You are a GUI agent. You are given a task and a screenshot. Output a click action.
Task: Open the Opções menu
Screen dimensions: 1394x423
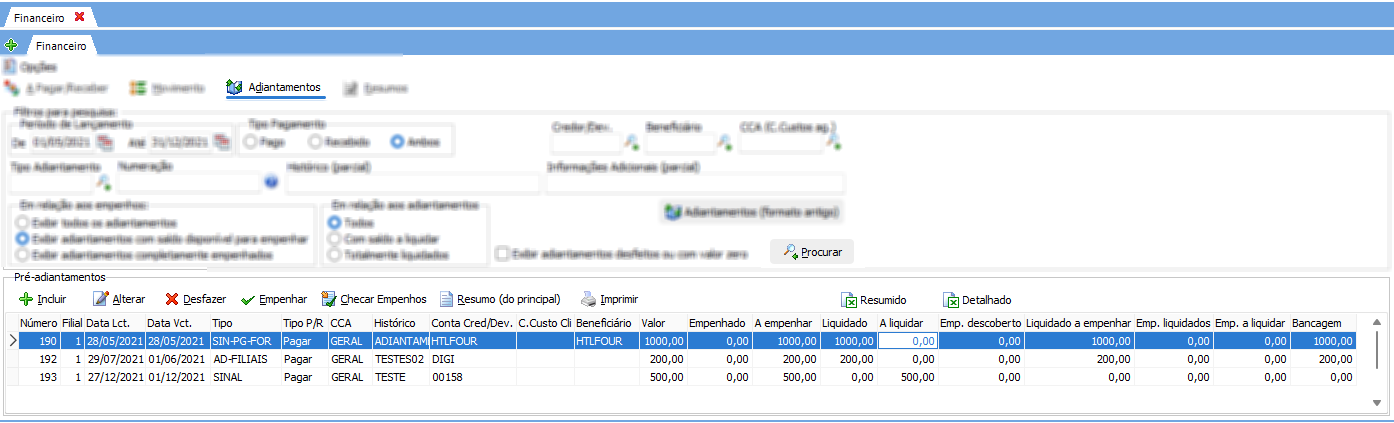pos(30,67)
